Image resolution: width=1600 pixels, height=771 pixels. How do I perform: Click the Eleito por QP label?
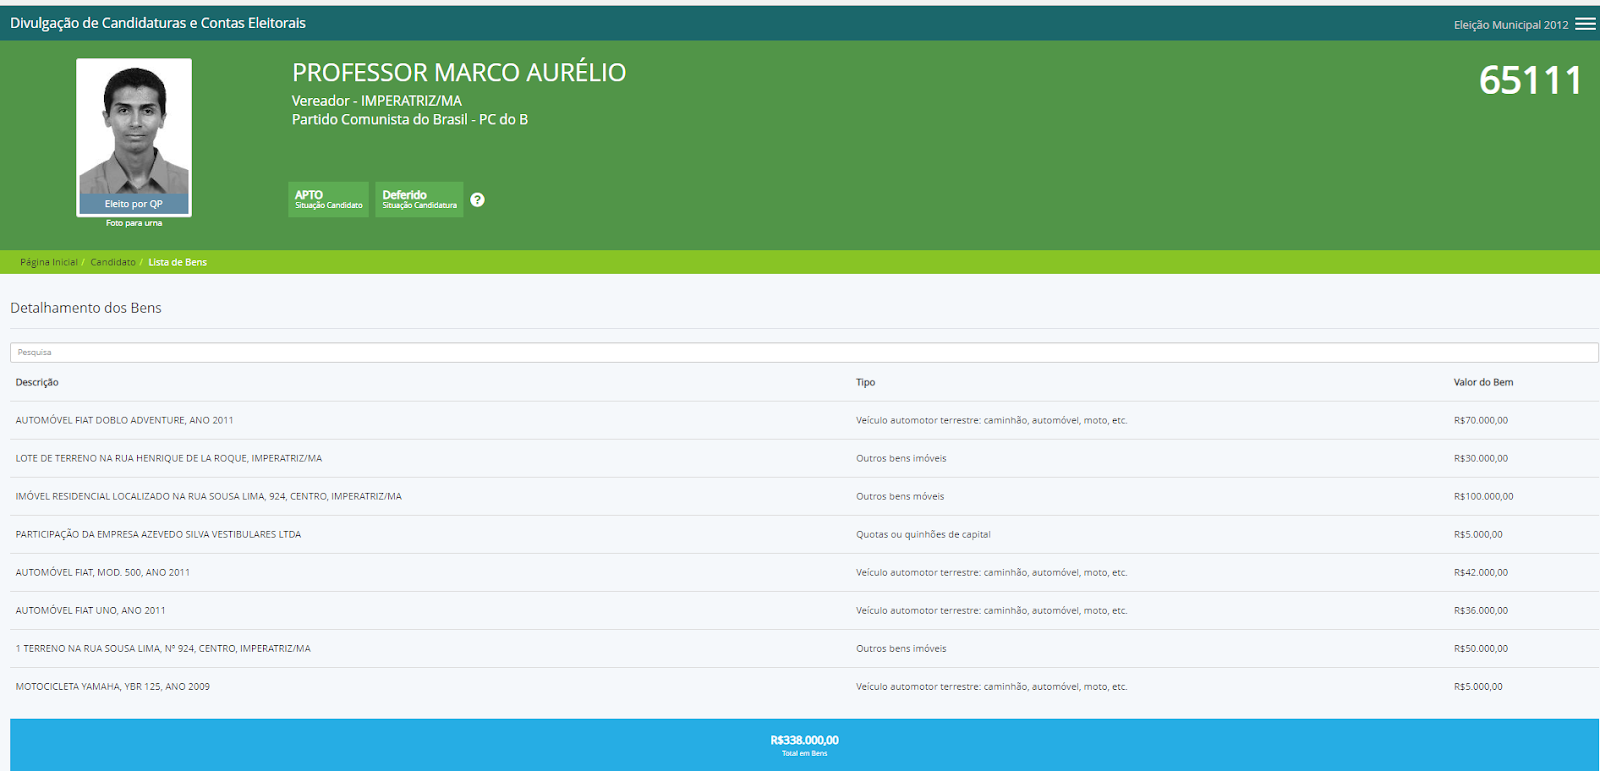[x=134, y=204]
